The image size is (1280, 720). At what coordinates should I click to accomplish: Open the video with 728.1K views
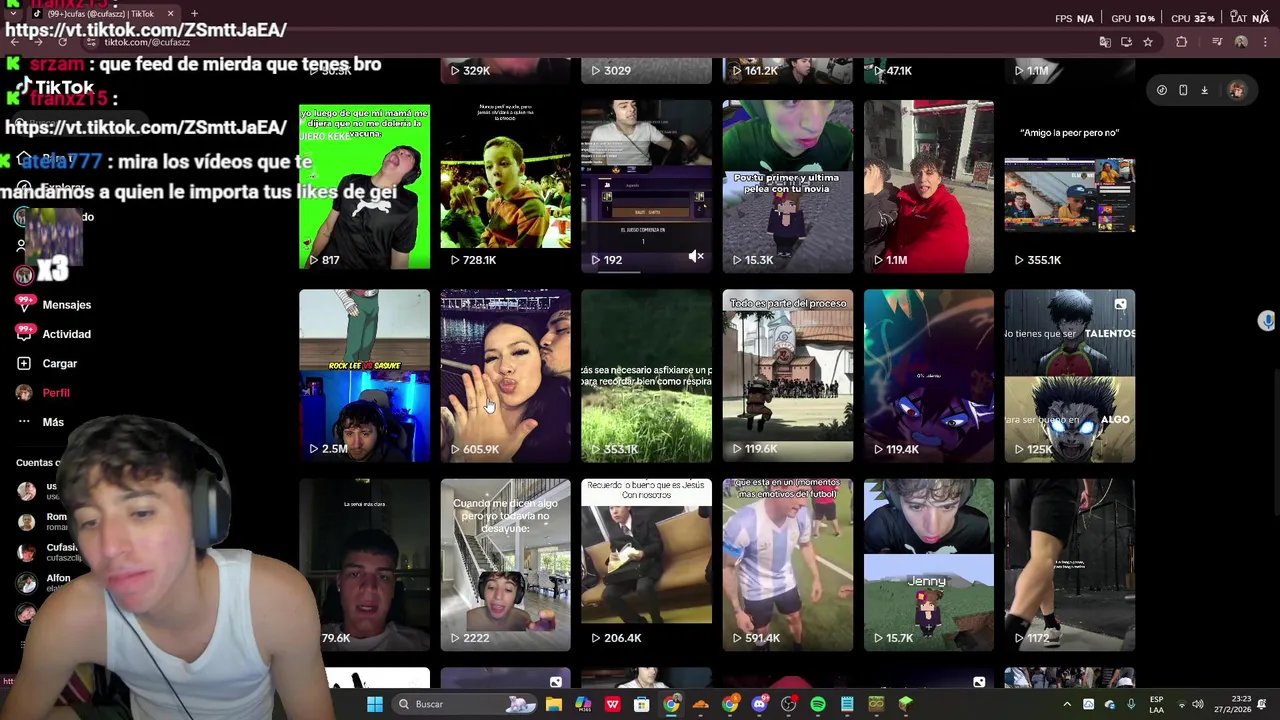click(505, 186)
